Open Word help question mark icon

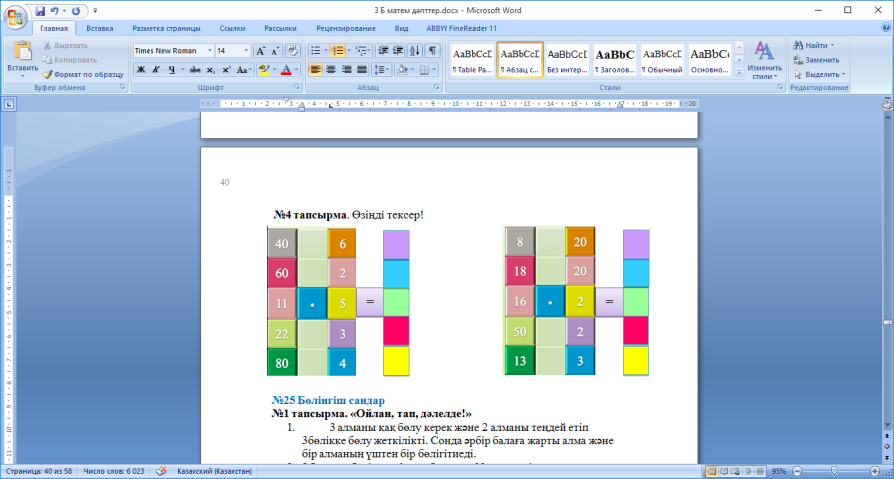coord(887,27)
